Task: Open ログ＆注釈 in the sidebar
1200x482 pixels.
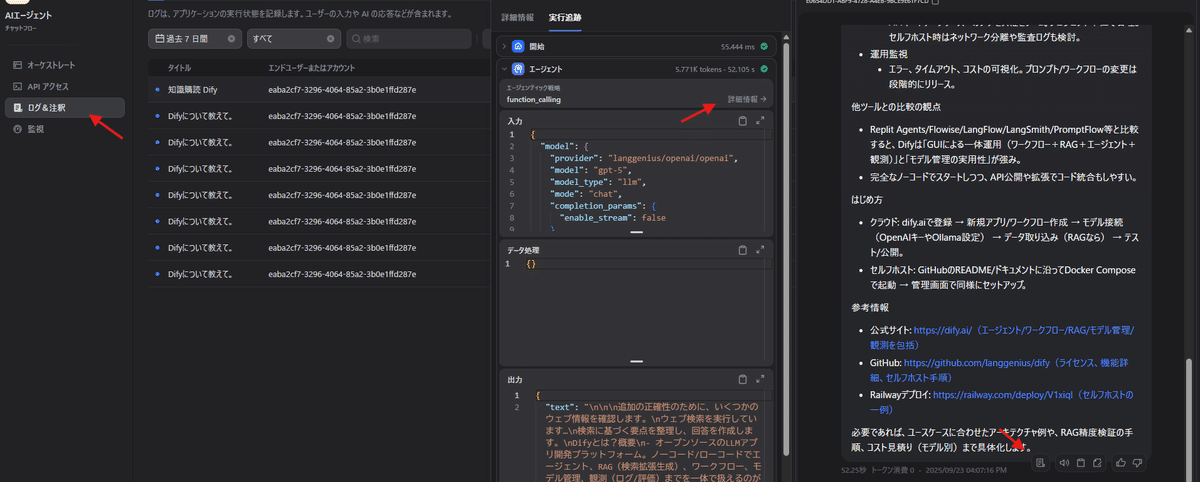Action: (64, 107)
